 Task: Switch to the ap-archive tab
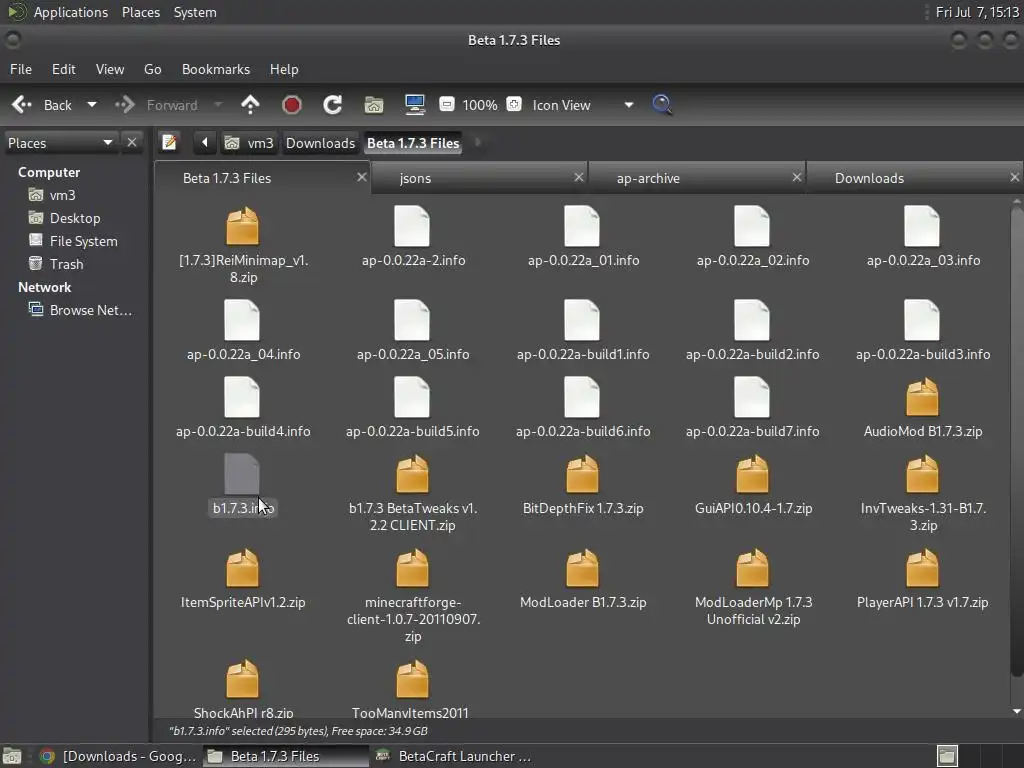[697, 178]
